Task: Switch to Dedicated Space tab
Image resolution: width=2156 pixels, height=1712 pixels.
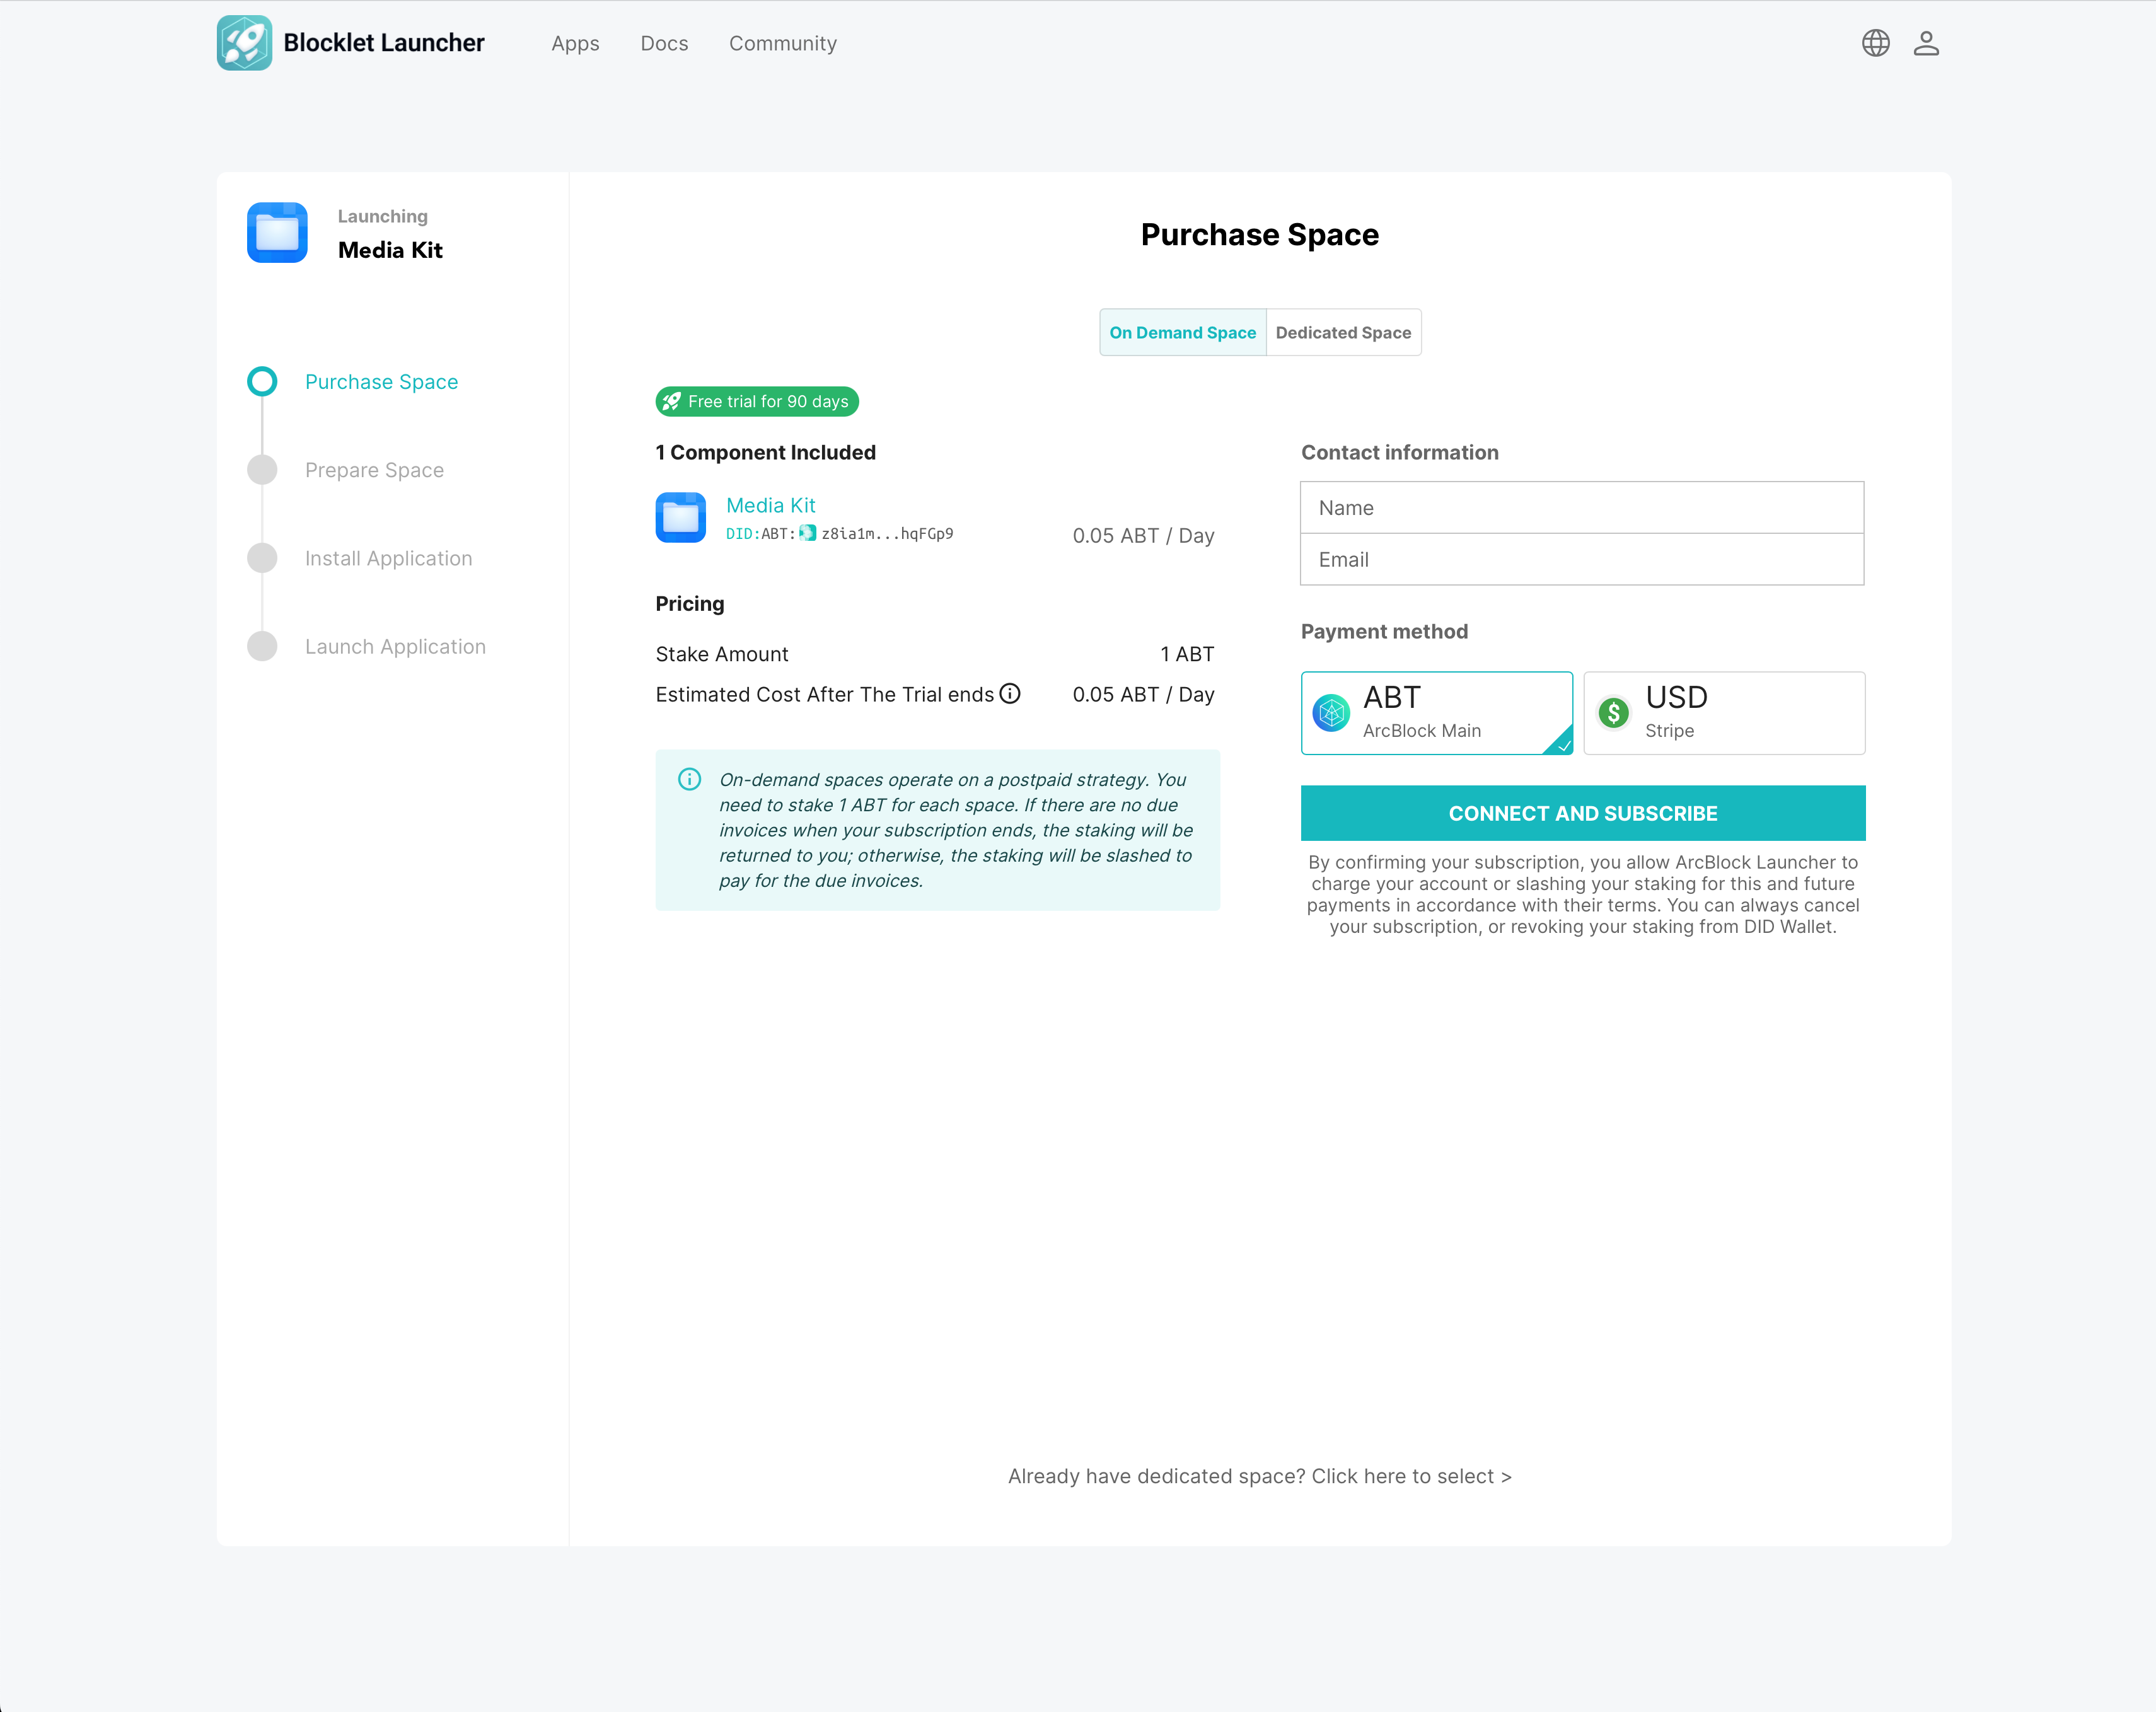Action: (1343, 333)
